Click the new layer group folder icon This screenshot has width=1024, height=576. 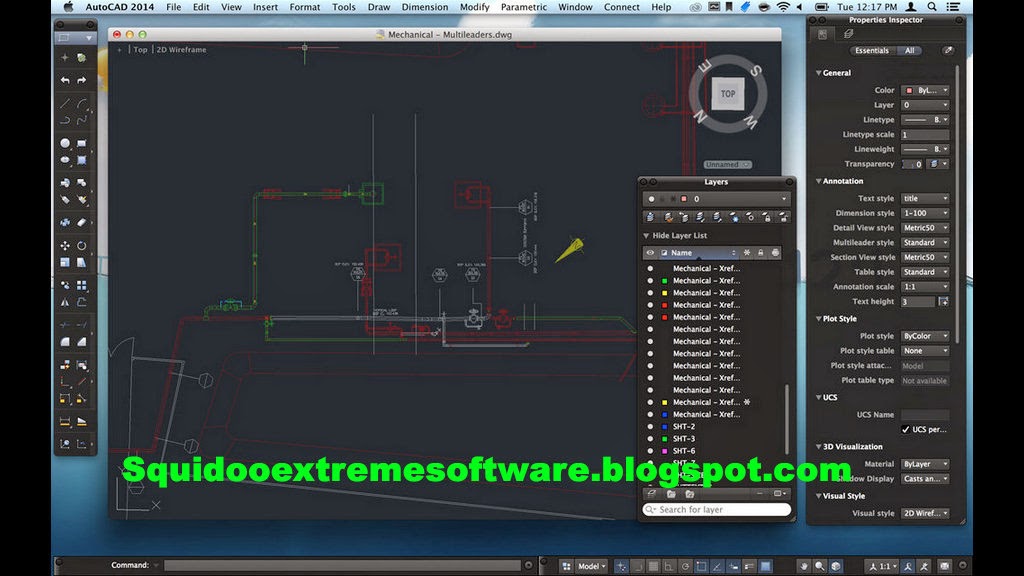pyautogui.click(x=671, y=494)
